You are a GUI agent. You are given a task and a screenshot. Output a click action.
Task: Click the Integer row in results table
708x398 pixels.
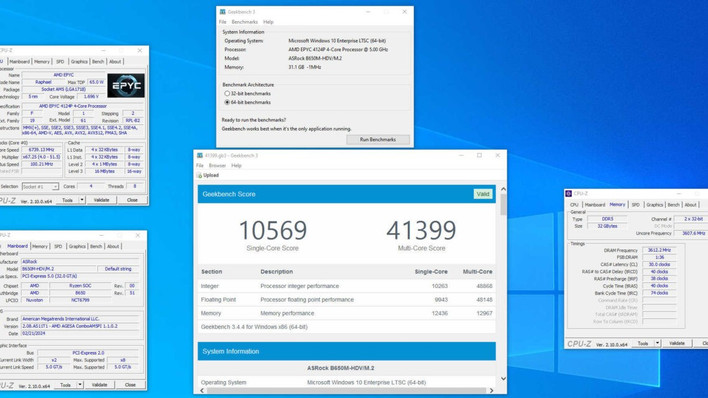click(346, 286)
